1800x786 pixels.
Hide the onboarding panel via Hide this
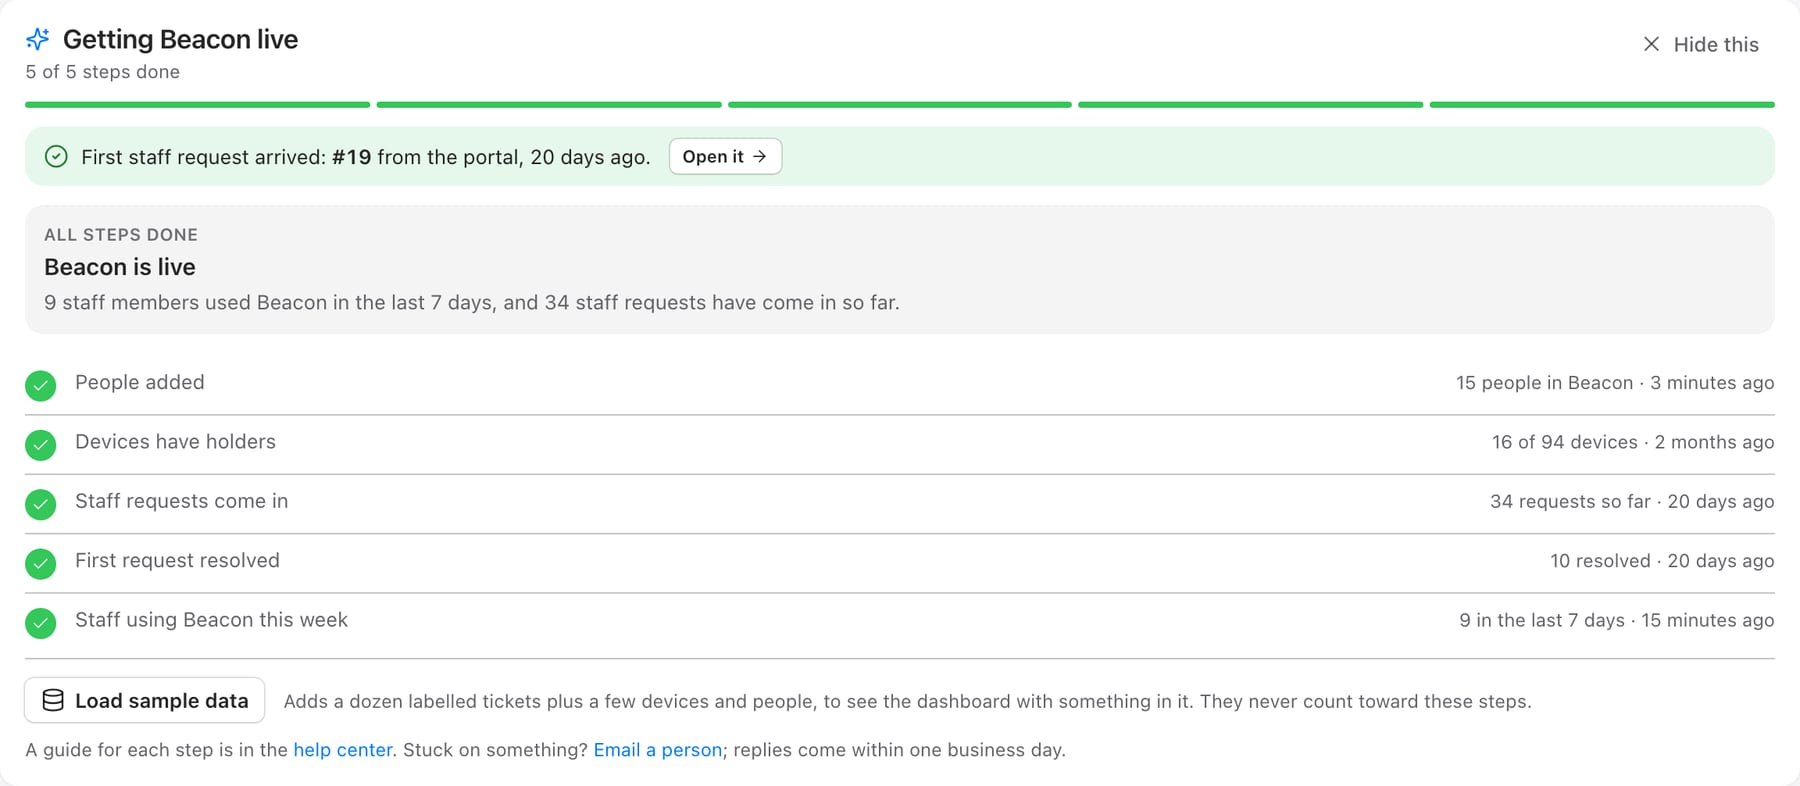coord(1701,44)
